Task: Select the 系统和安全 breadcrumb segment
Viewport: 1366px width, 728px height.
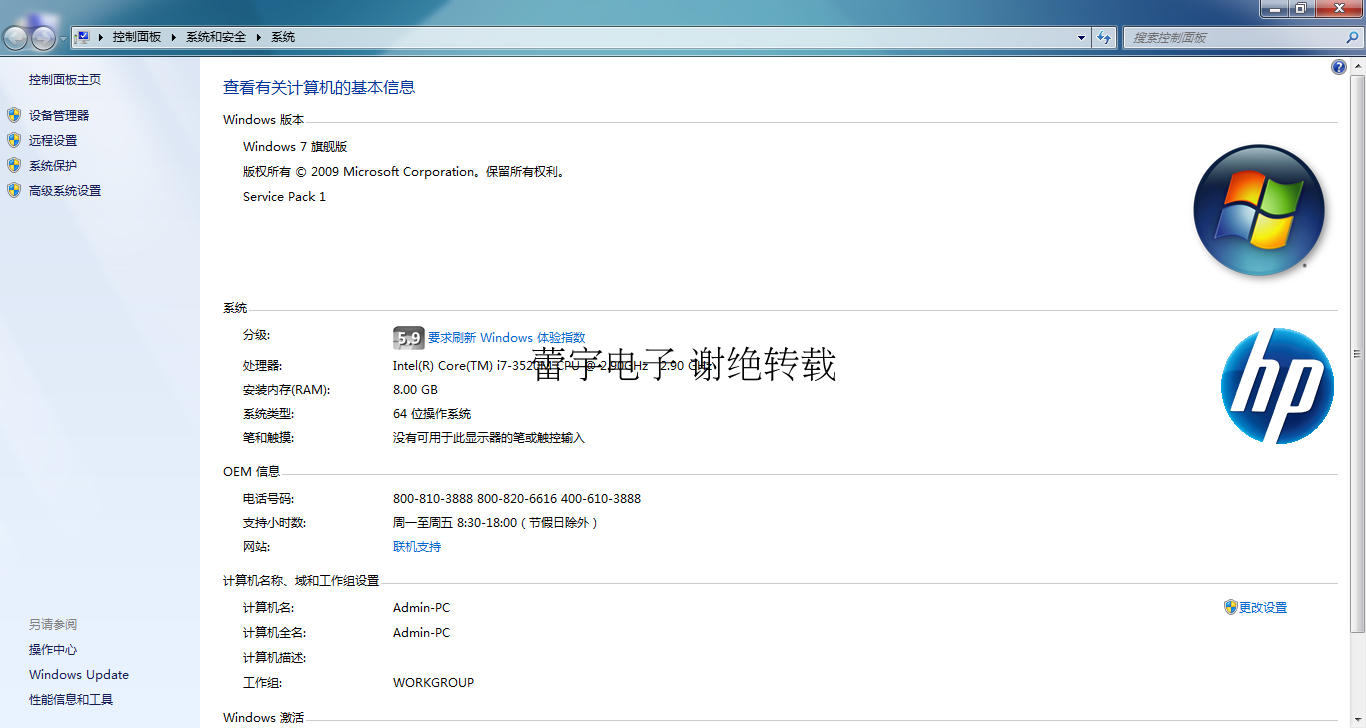Action: point(216,37)
